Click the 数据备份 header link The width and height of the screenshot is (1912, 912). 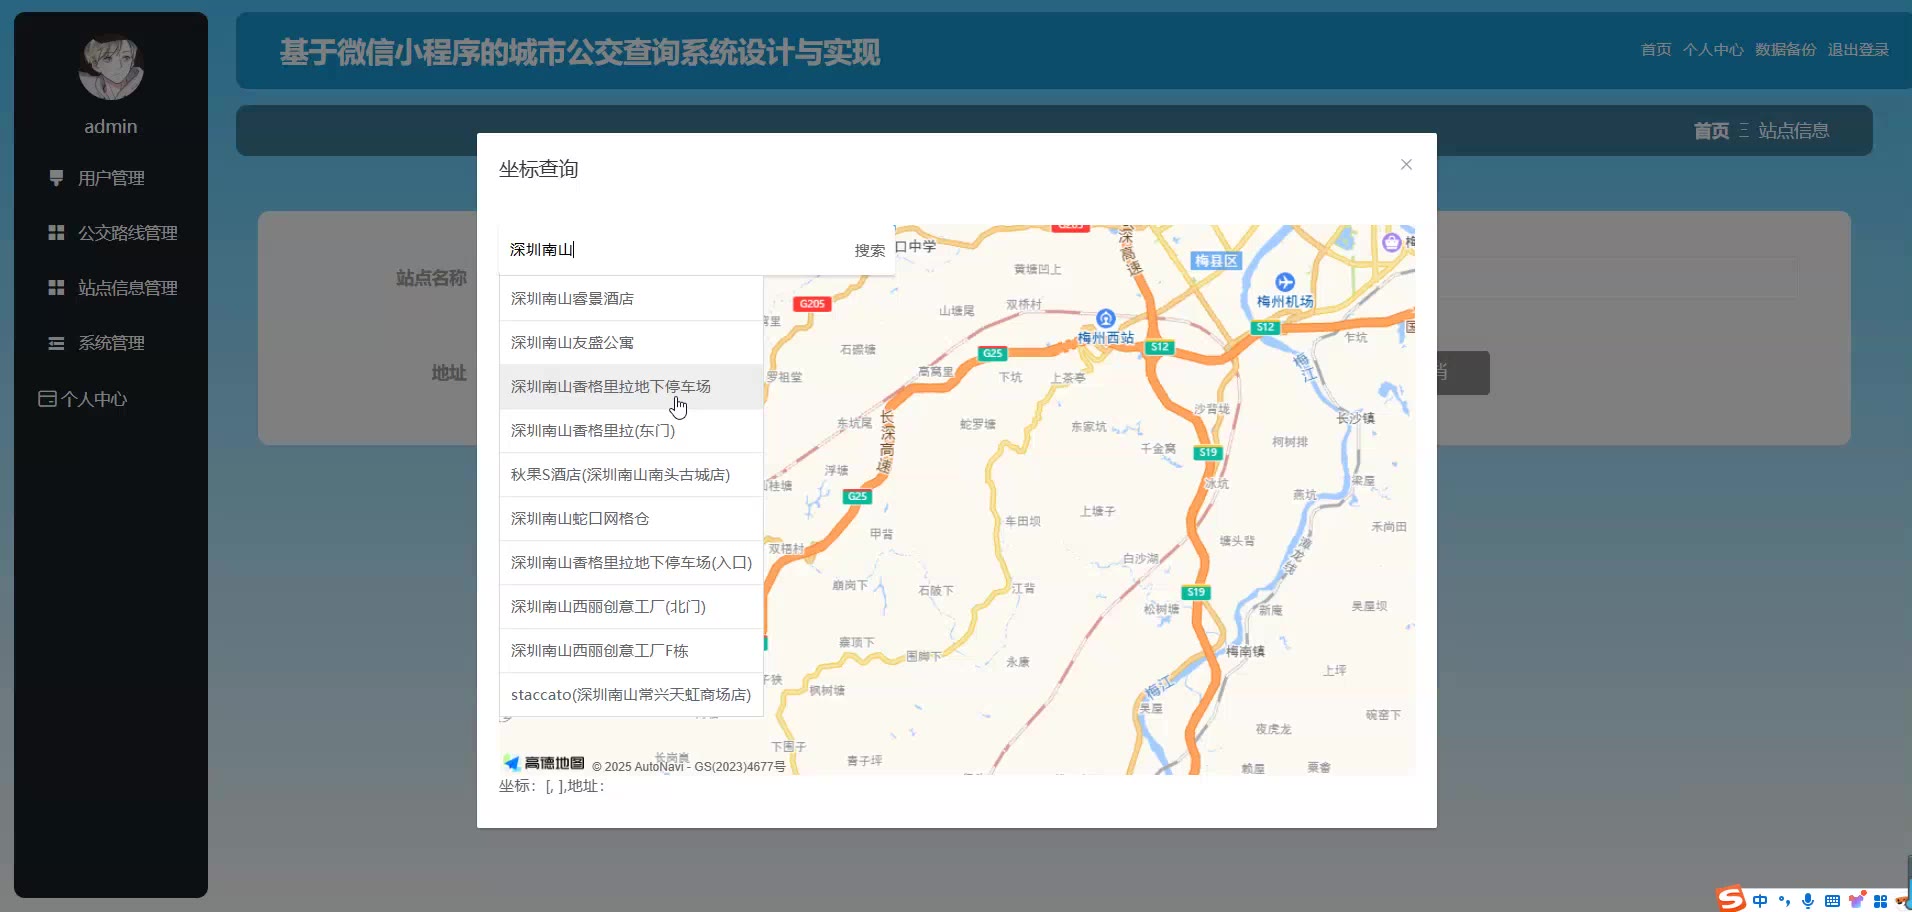tap(1785, 50)
